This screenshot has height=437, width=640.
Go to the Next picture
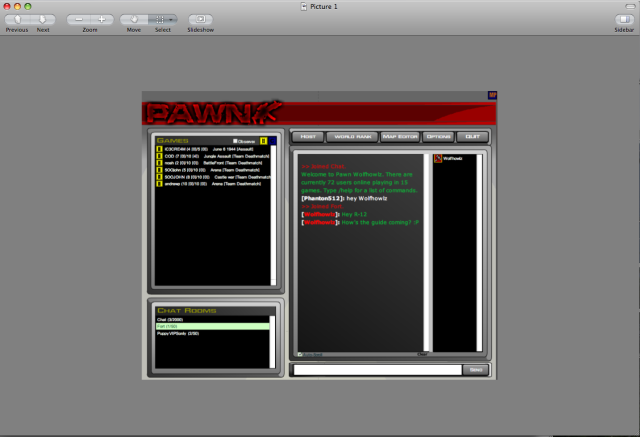[42, 19]
